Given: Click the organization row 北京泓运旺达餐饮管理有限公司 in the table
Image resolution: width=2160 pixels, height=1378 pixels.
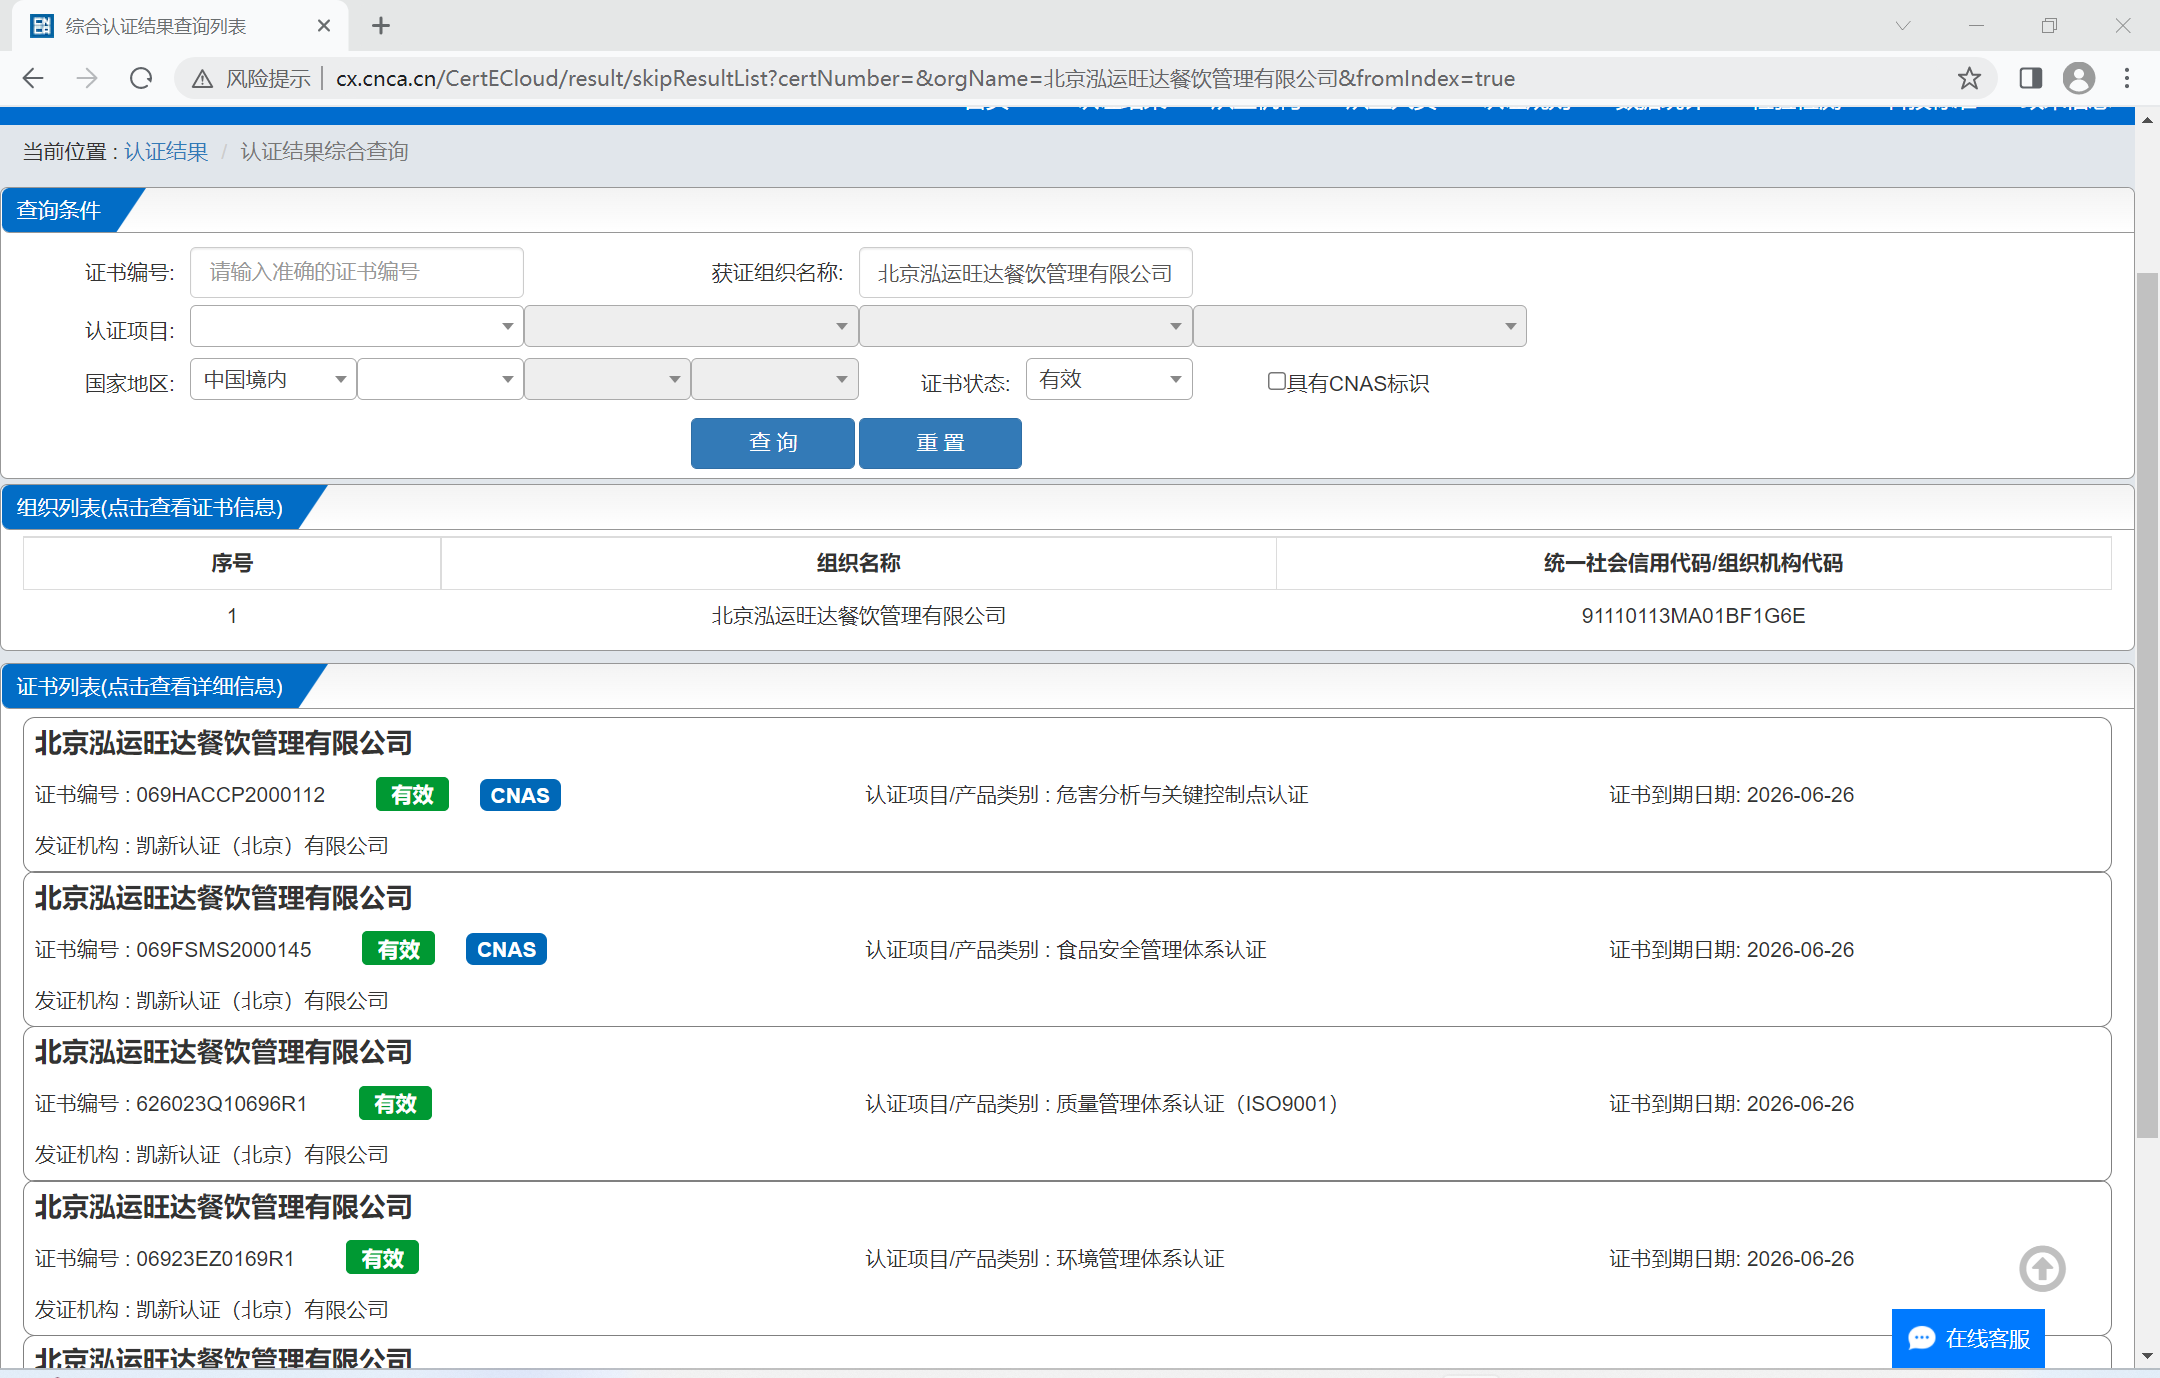Looking at the screenshot, I should coord(858,616).
